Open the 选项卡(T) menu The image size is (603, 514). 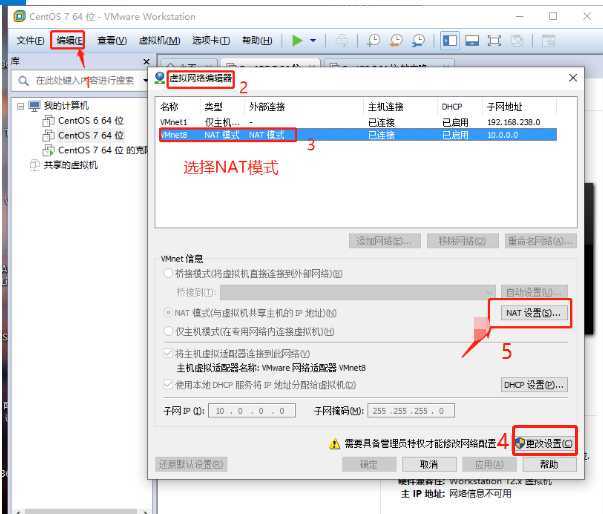pos(211,40)
